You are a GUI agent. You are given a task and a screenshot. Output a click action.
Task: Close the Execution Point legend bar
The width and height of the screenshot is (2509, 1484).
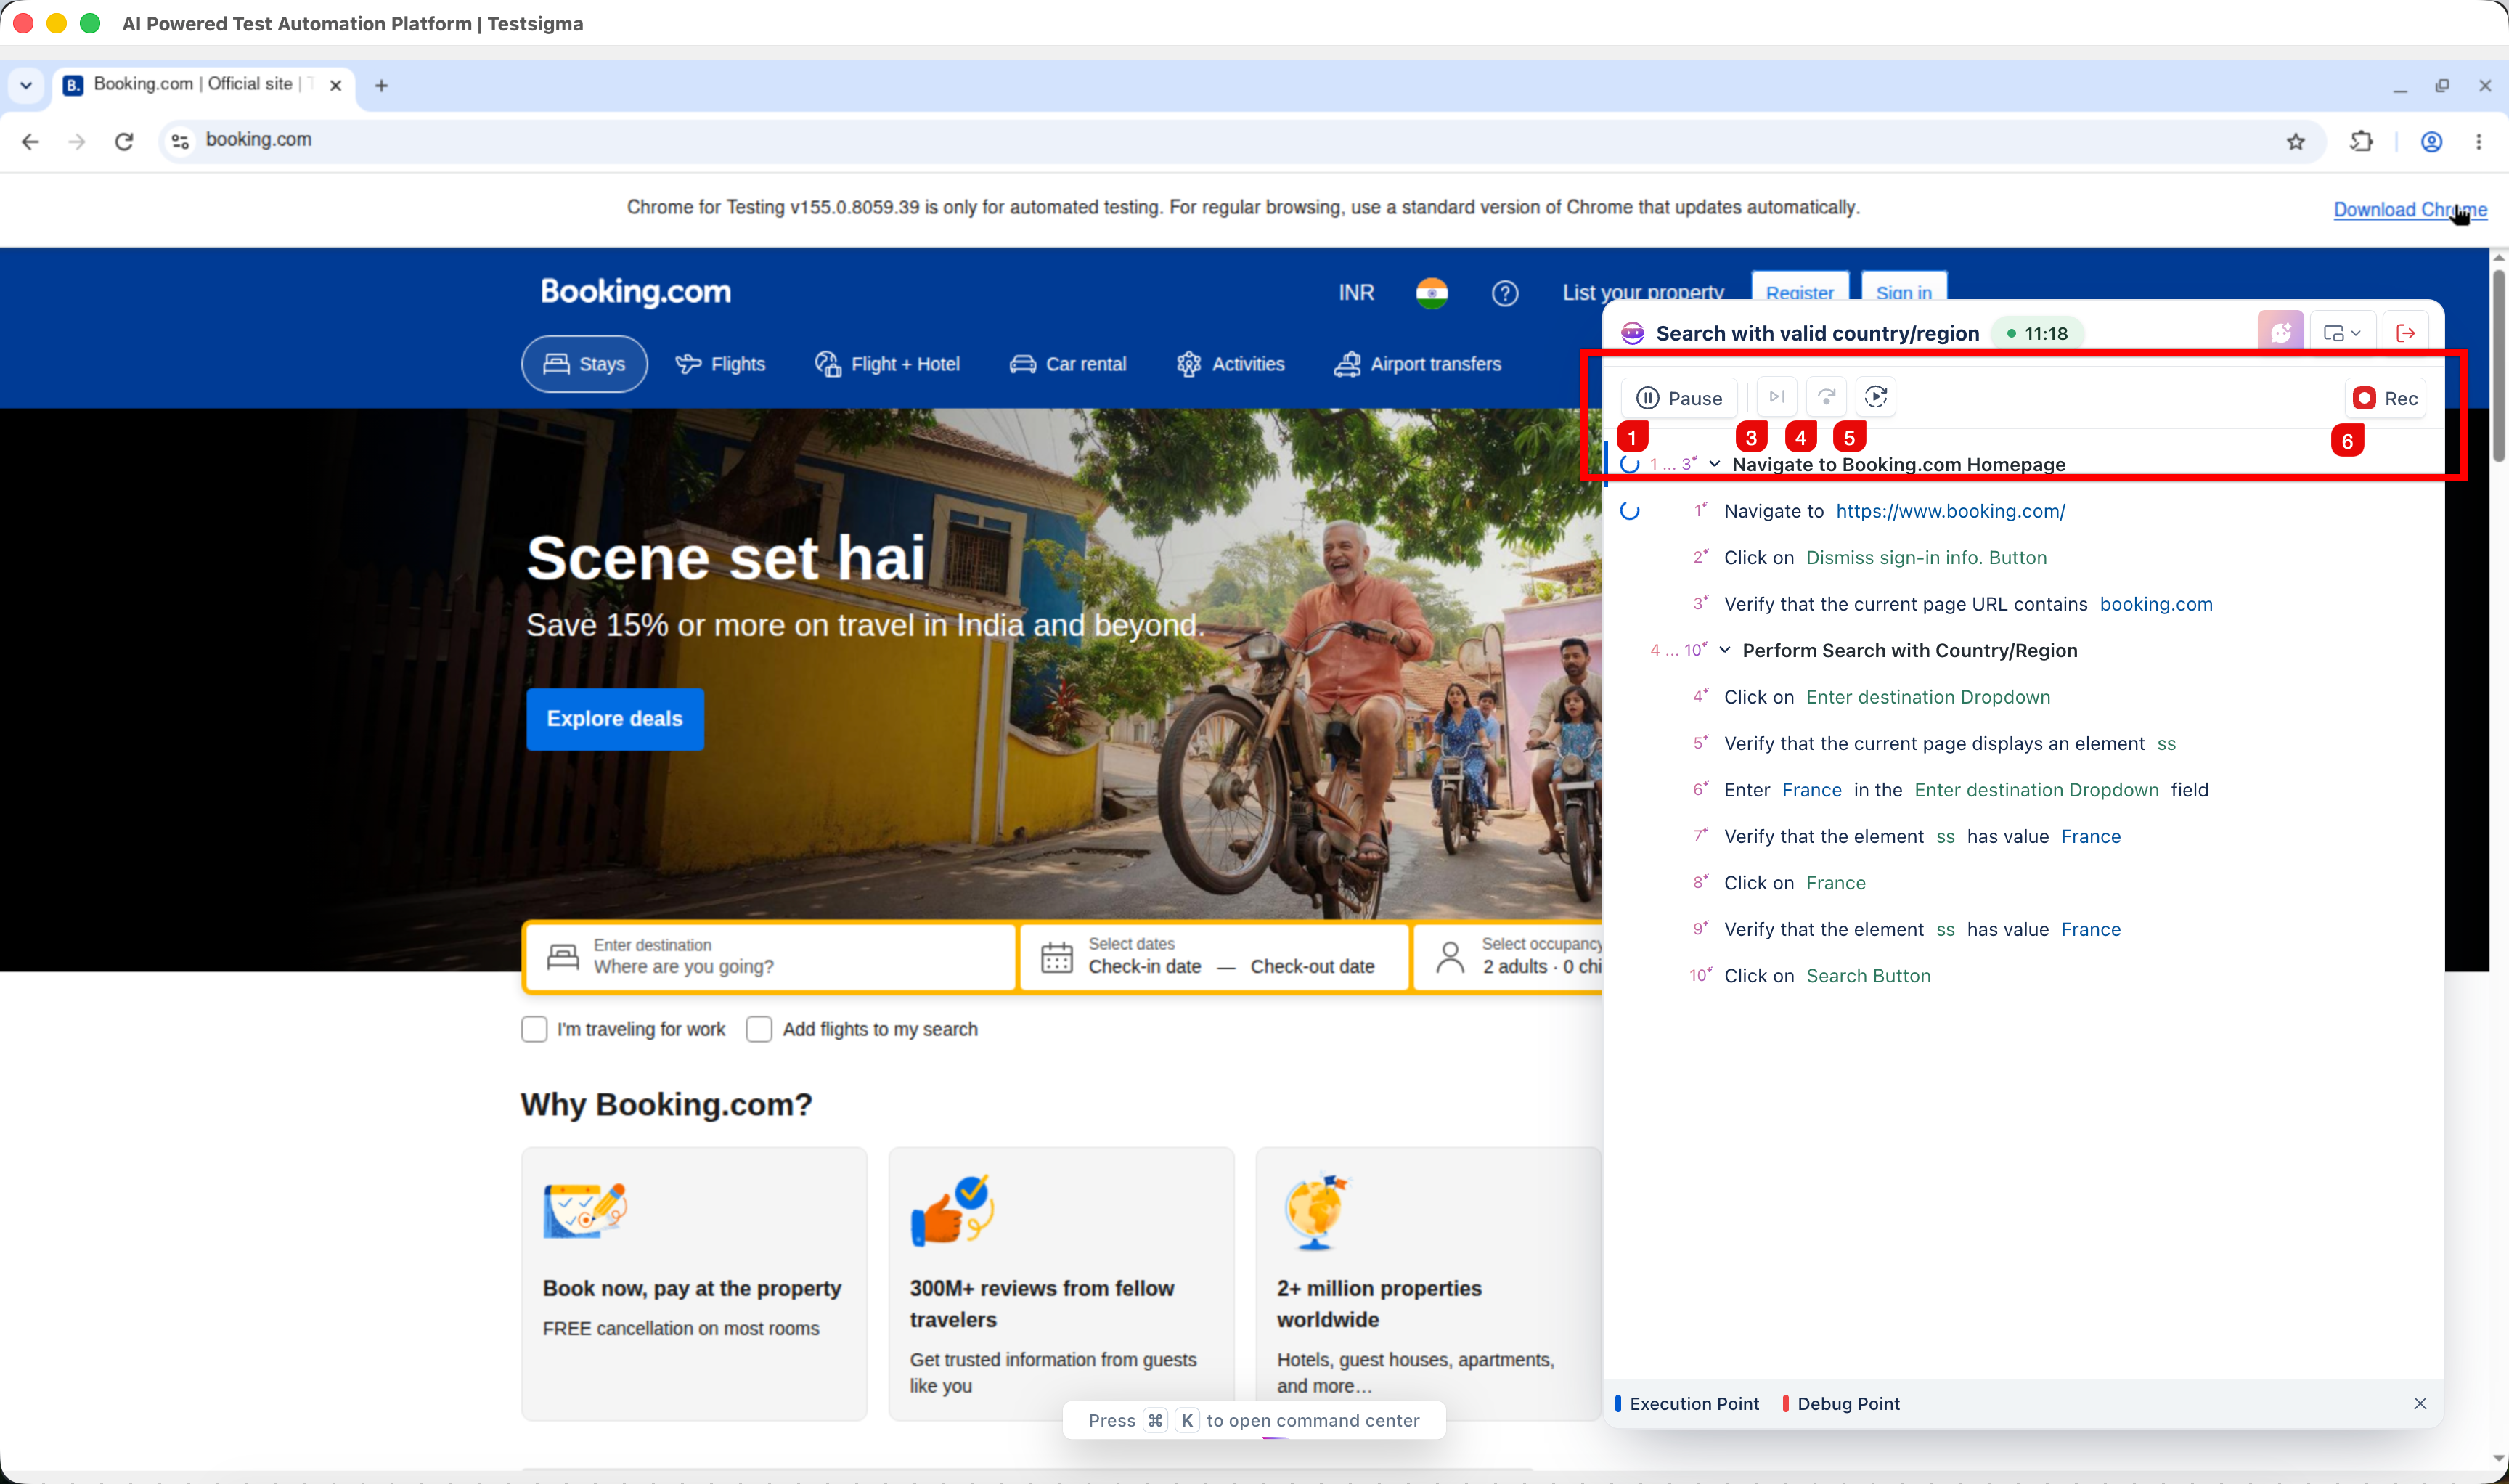point(2420,1403)
